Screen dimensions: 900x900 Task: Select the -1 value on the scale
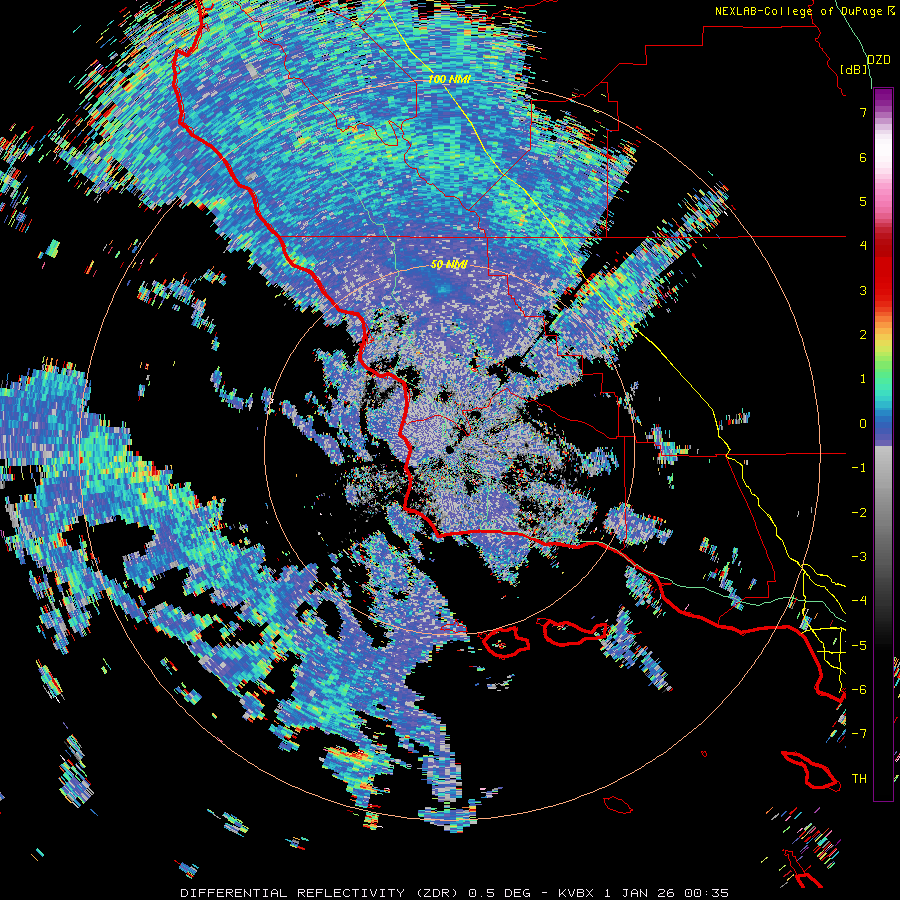859,468
